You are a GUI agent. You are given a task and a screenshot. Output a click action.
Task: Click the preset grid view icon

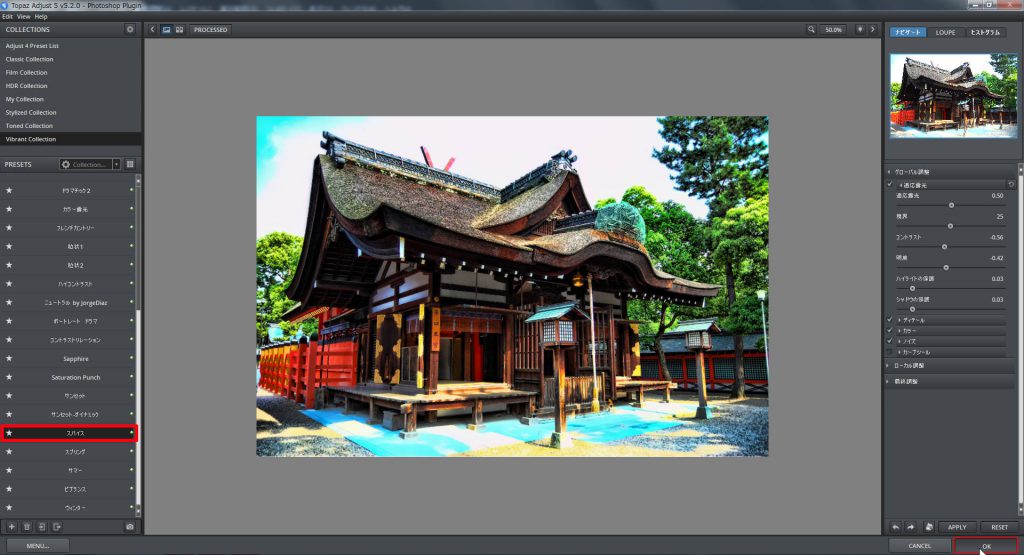[x=130, y=164]
